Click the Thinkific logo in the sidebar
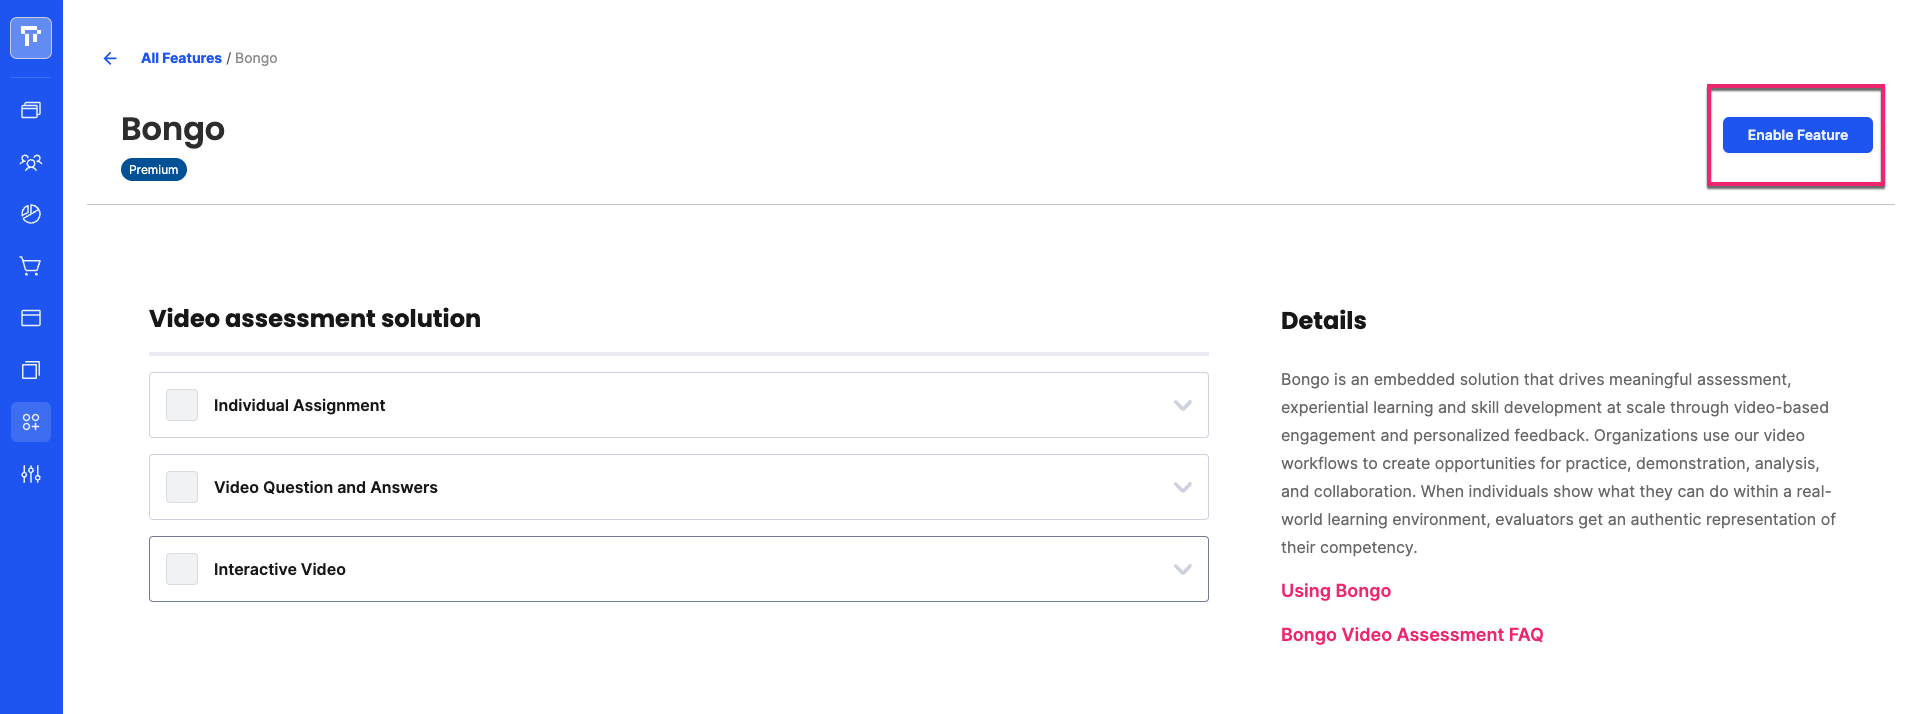Viewport: 1919px width, 714px height. pyautogui.click(x=31, y=38)
